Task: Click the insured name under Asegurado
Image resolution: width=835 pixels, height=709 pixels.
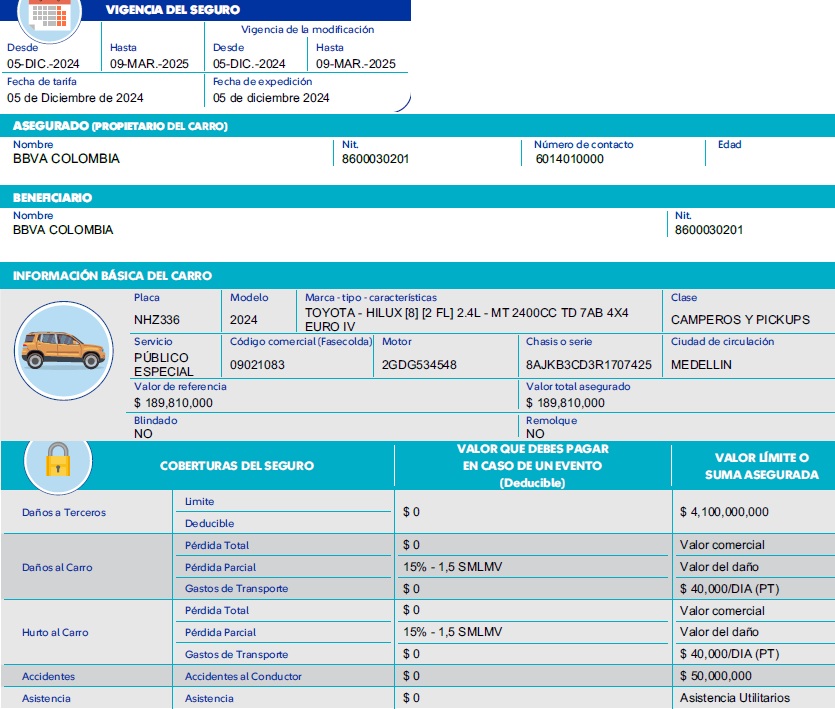Action: pos(66,159)
